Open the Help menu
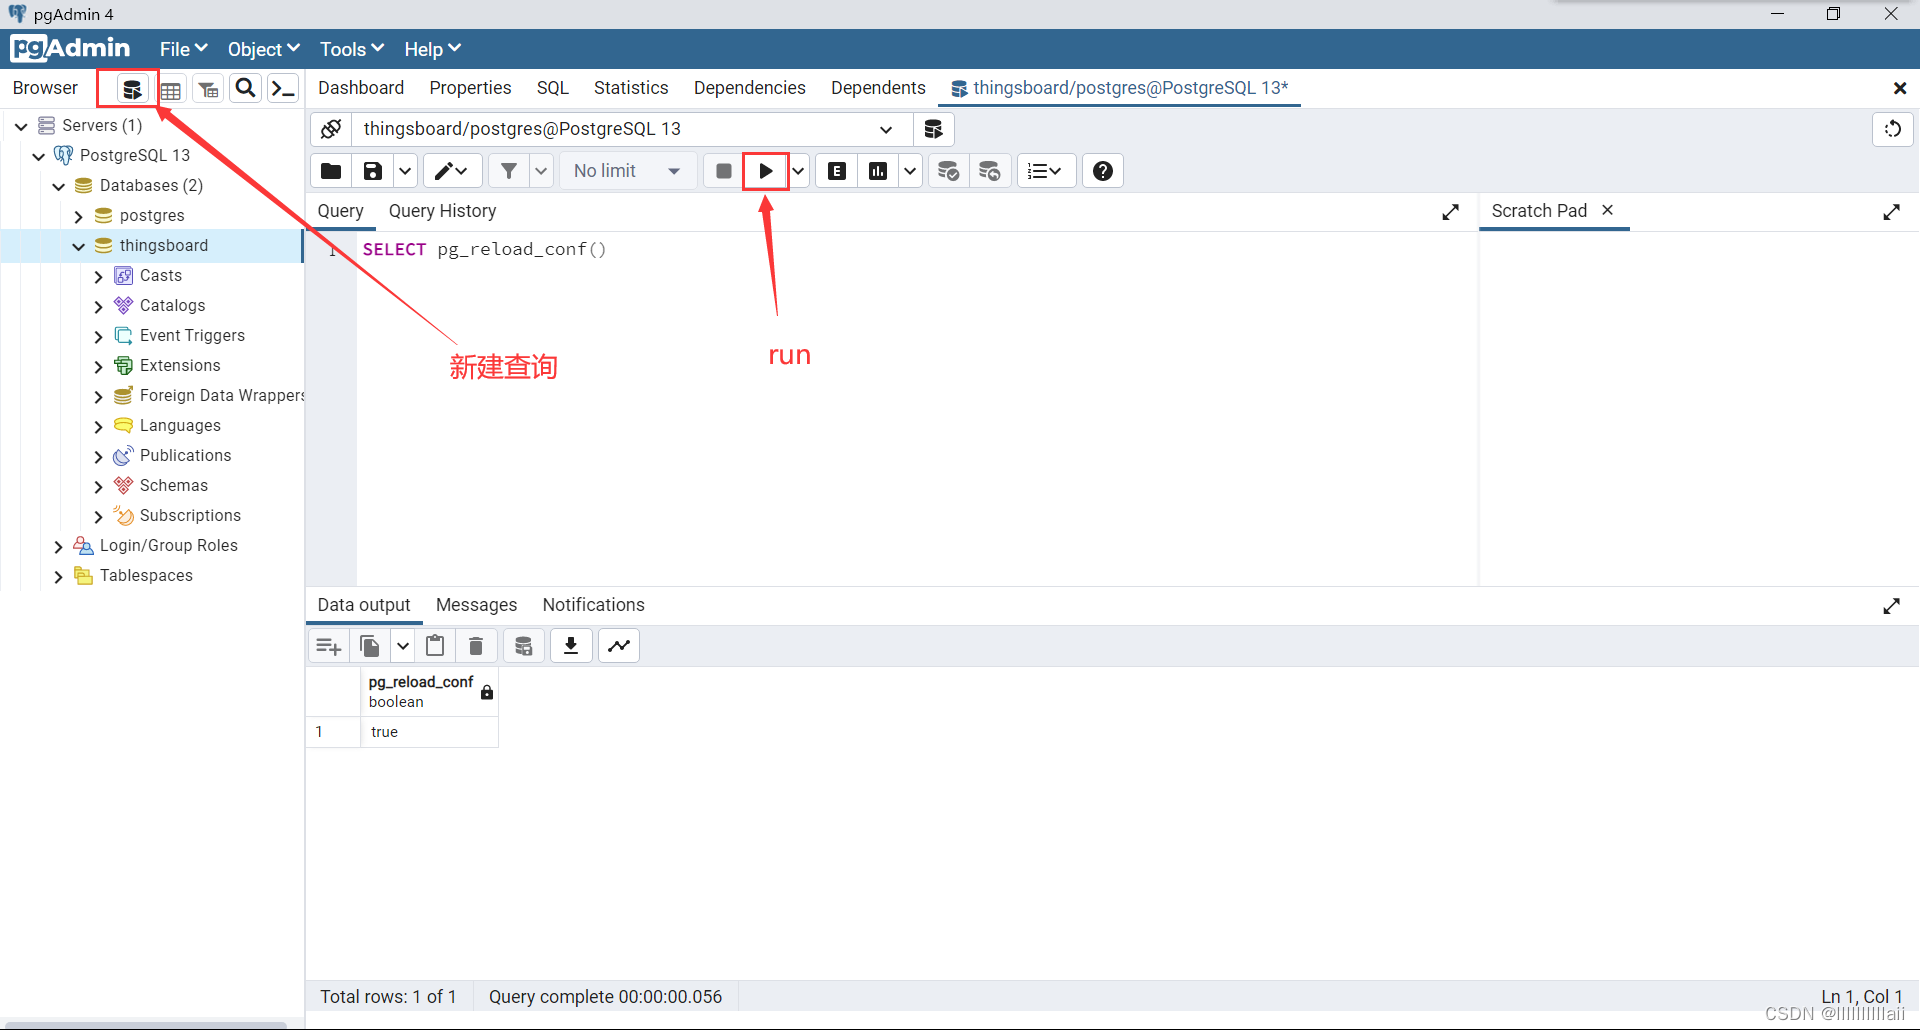The image size is (1920, 1030). click(x=432, y=49)
